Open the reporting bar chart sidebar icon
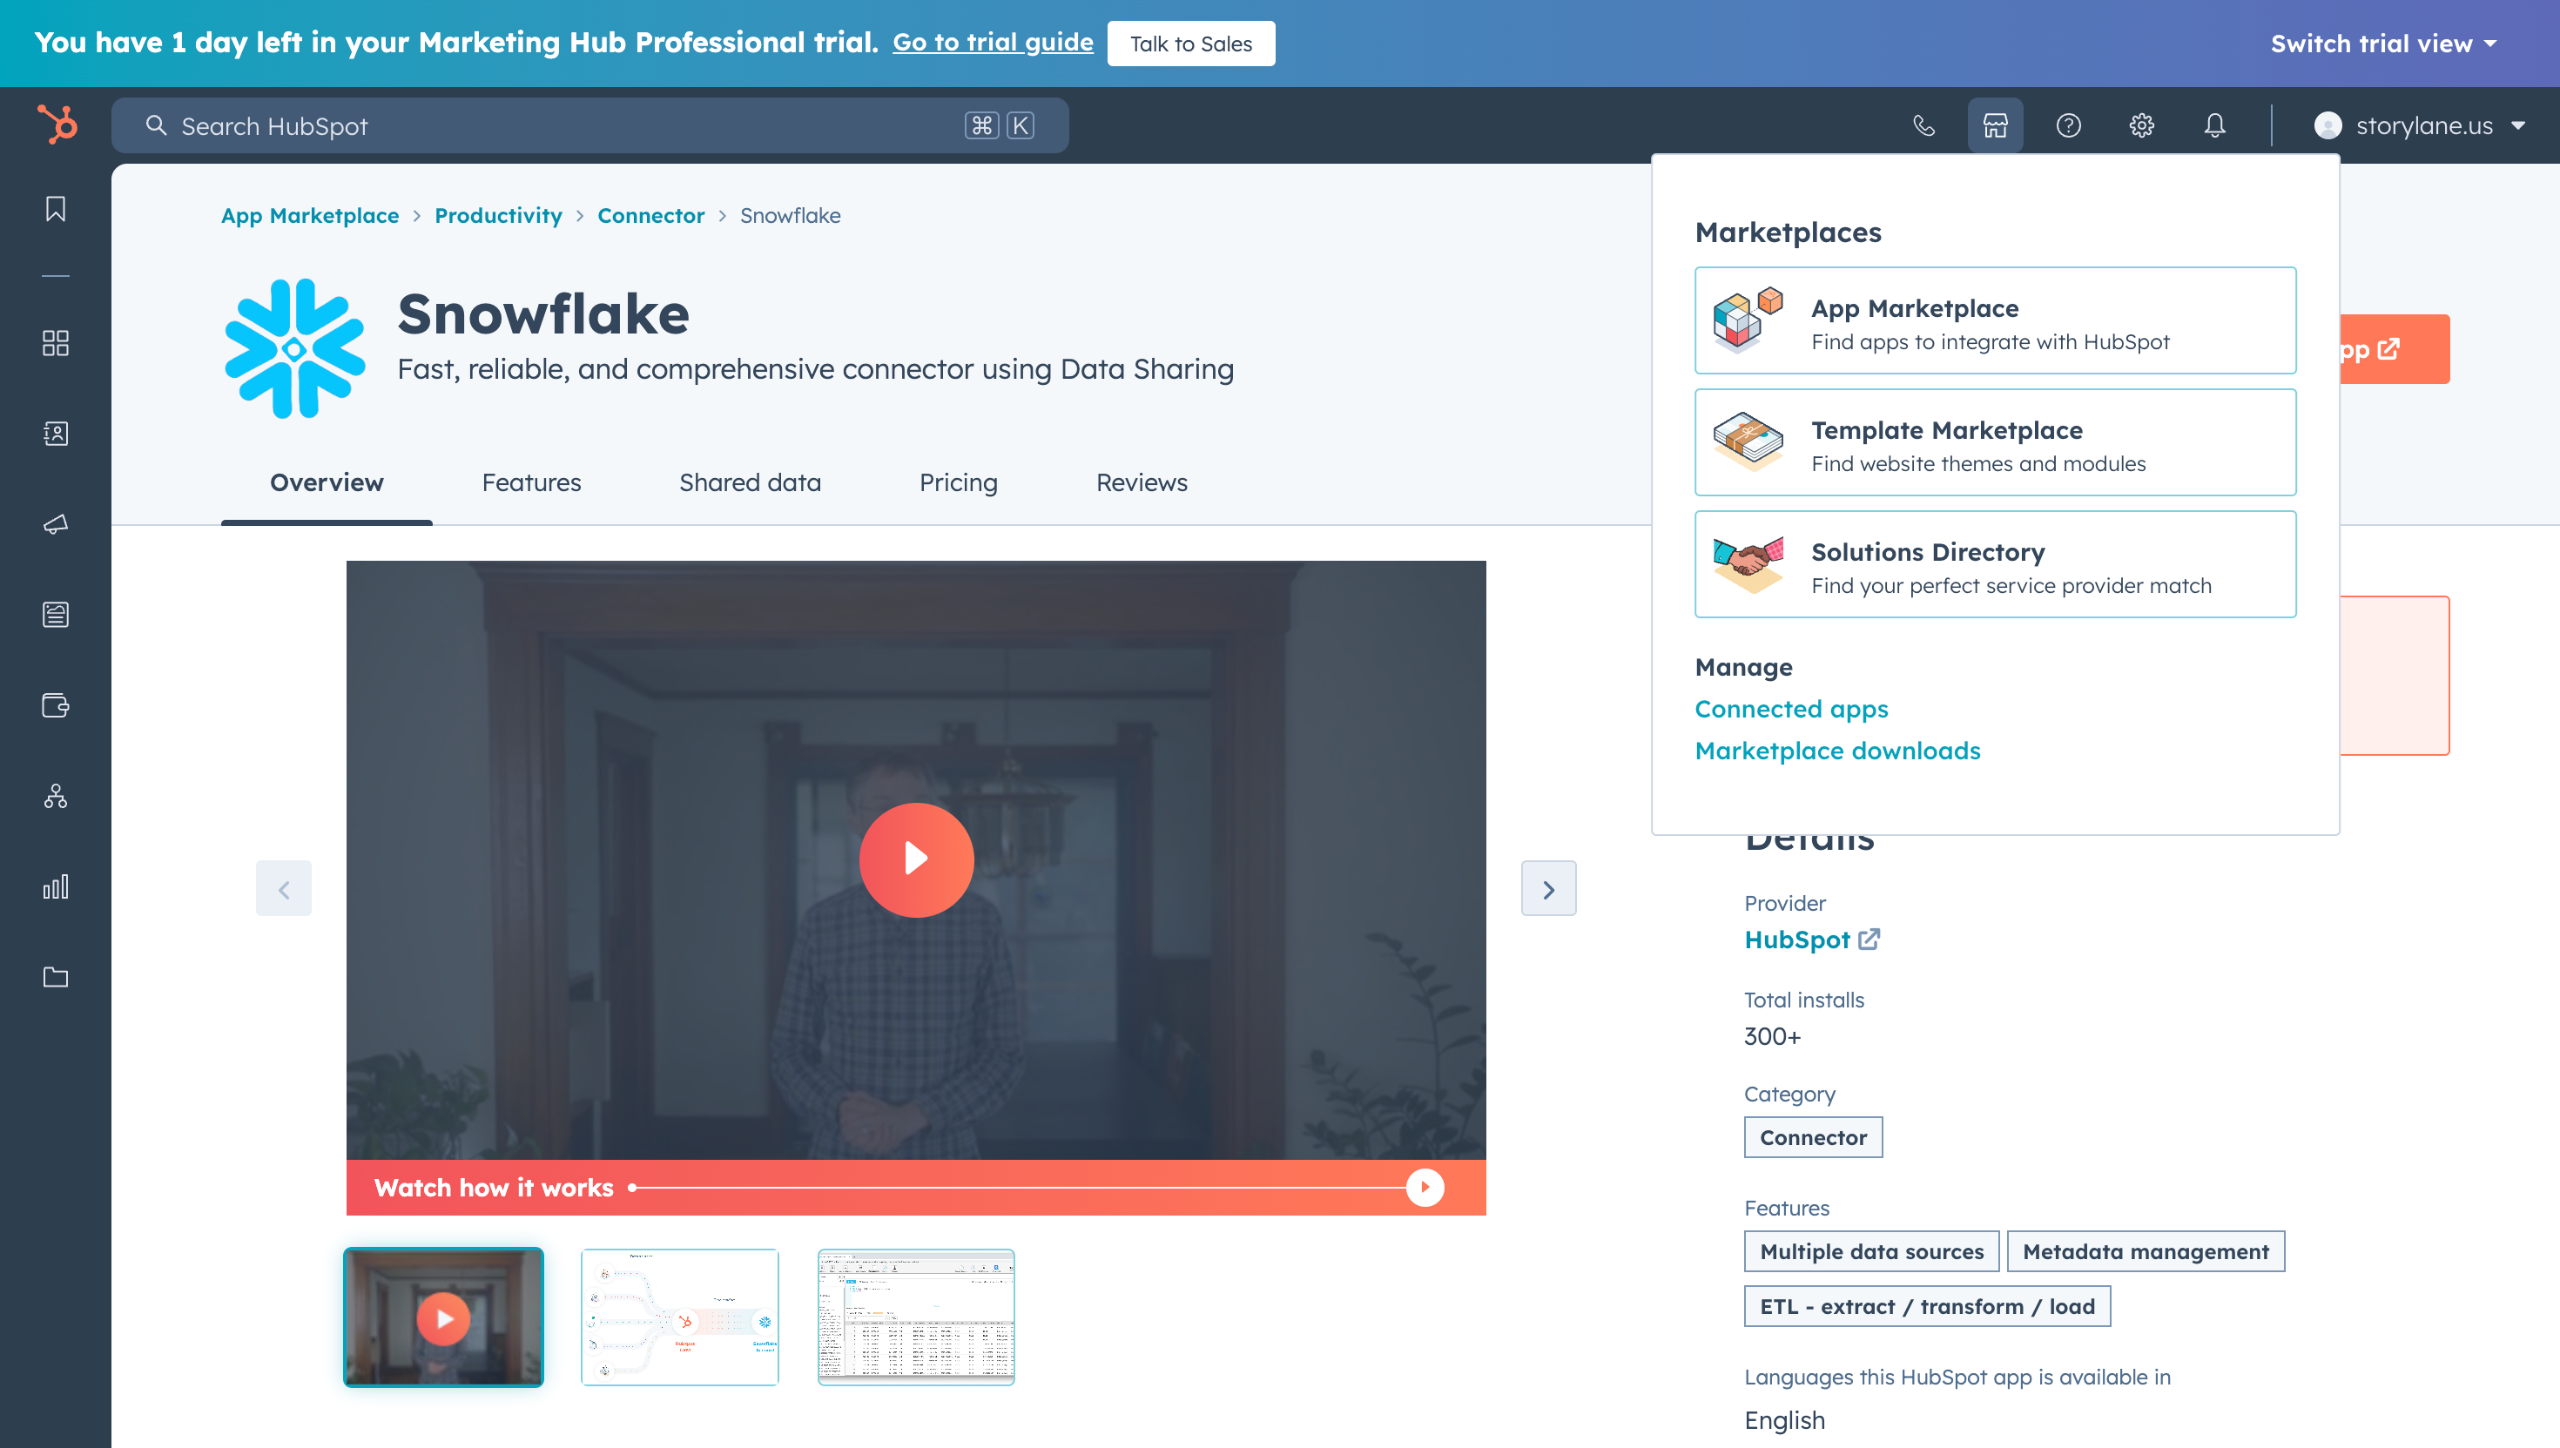Viewport: 2560px width, 1448px height. (56, 887)
